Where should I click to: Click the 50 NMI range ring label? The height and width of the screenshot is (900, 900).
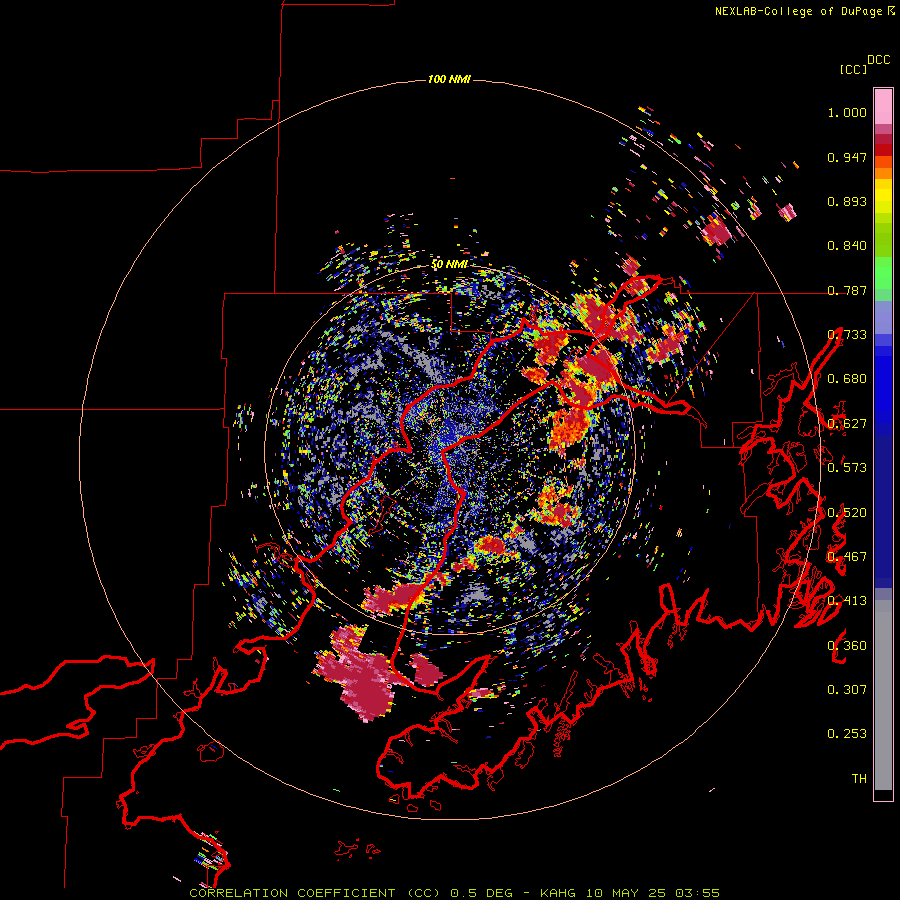click(x=449, y=264)
